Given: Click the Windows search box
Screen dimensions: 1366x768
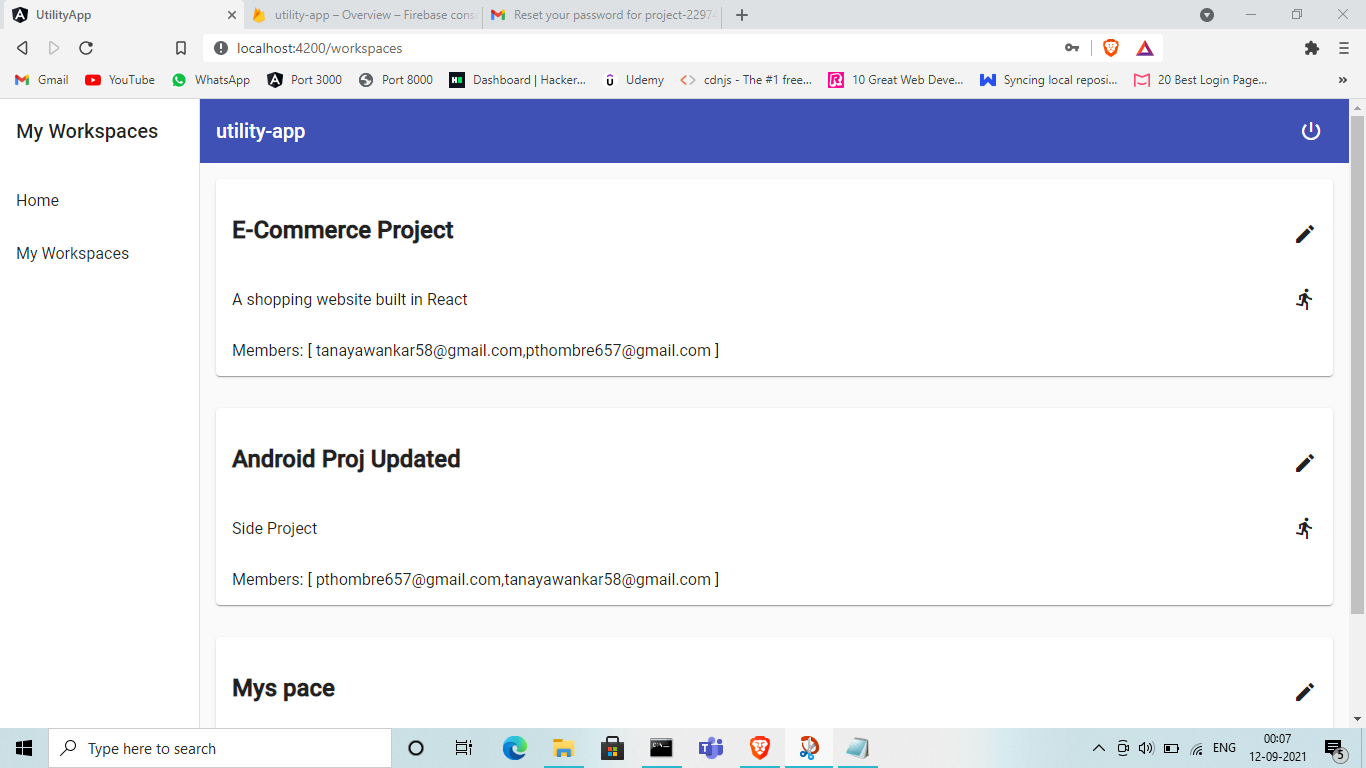Looking at the screenshot, I should click(220, 747).
